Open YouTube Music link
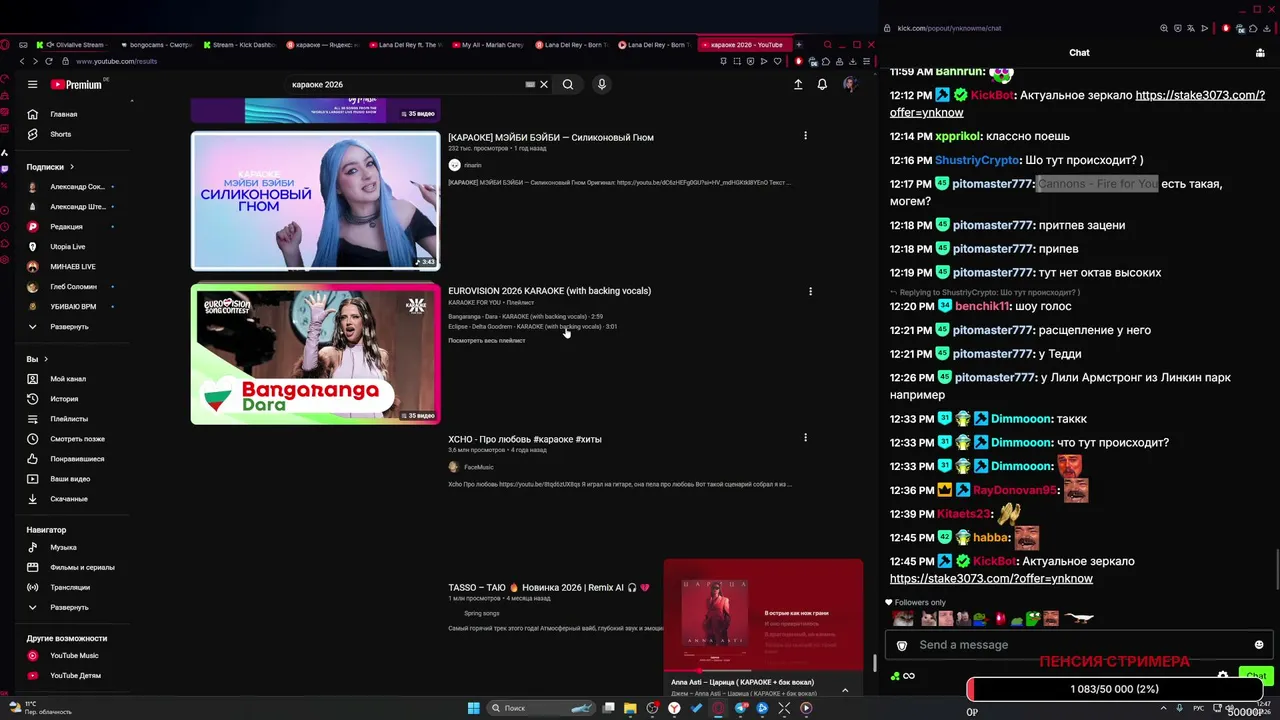The height and width of the screenshot is (720, 1280). click(76, 656)
